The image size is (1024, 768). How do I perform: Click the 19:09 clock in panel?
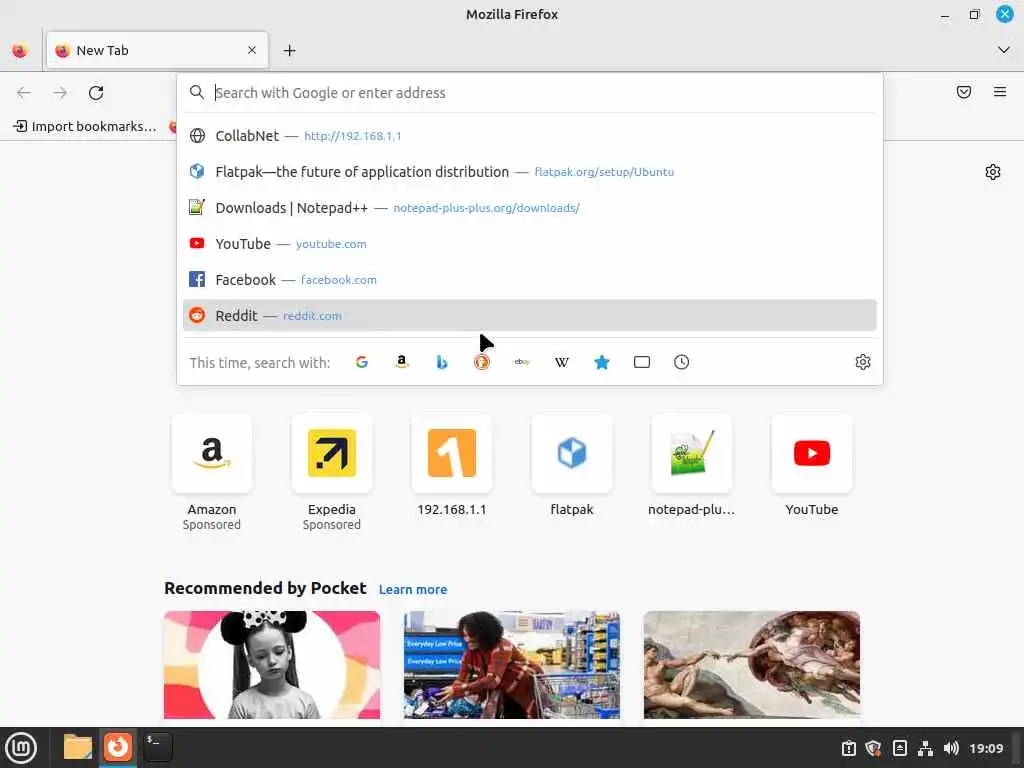986,748
